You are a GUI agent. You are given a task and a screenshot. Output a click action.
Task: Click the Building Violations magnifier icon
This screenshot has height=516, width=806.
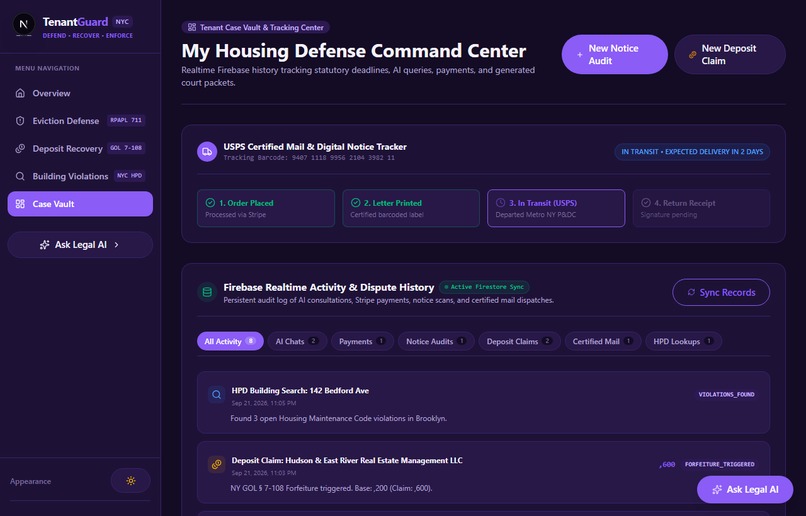click(x=20, y=176)
